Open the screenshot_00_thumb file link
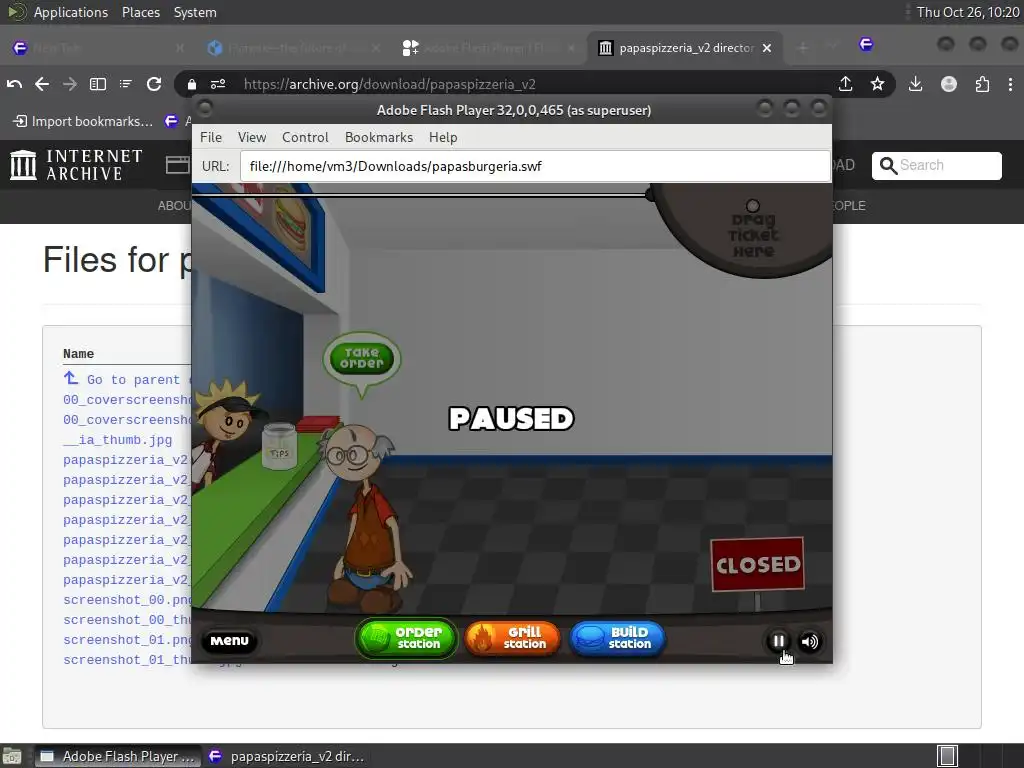The height and width of the screenshot is (768, 1024). click(127, 620)
